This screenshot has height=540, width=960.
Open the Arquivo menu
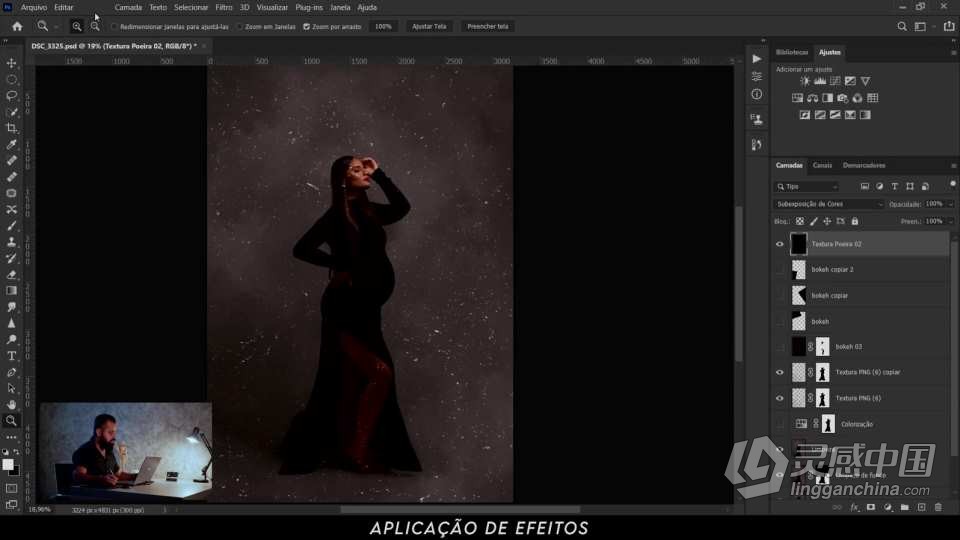(x=34, y=7)
